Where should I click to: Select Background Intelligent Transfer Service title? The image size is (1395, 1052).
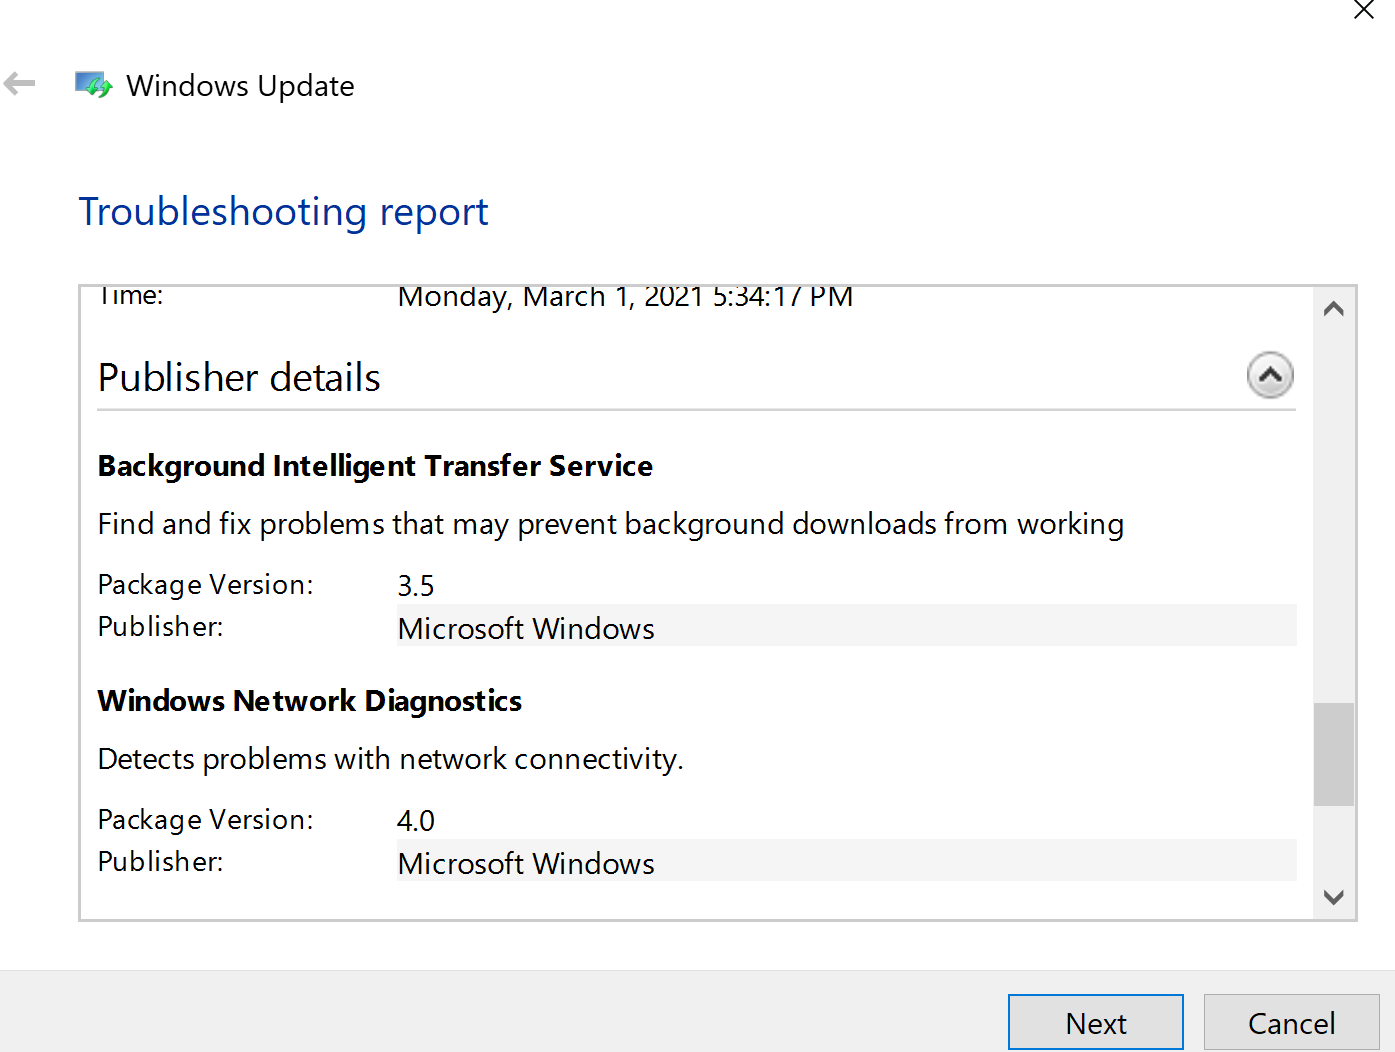tap(375, 466)
